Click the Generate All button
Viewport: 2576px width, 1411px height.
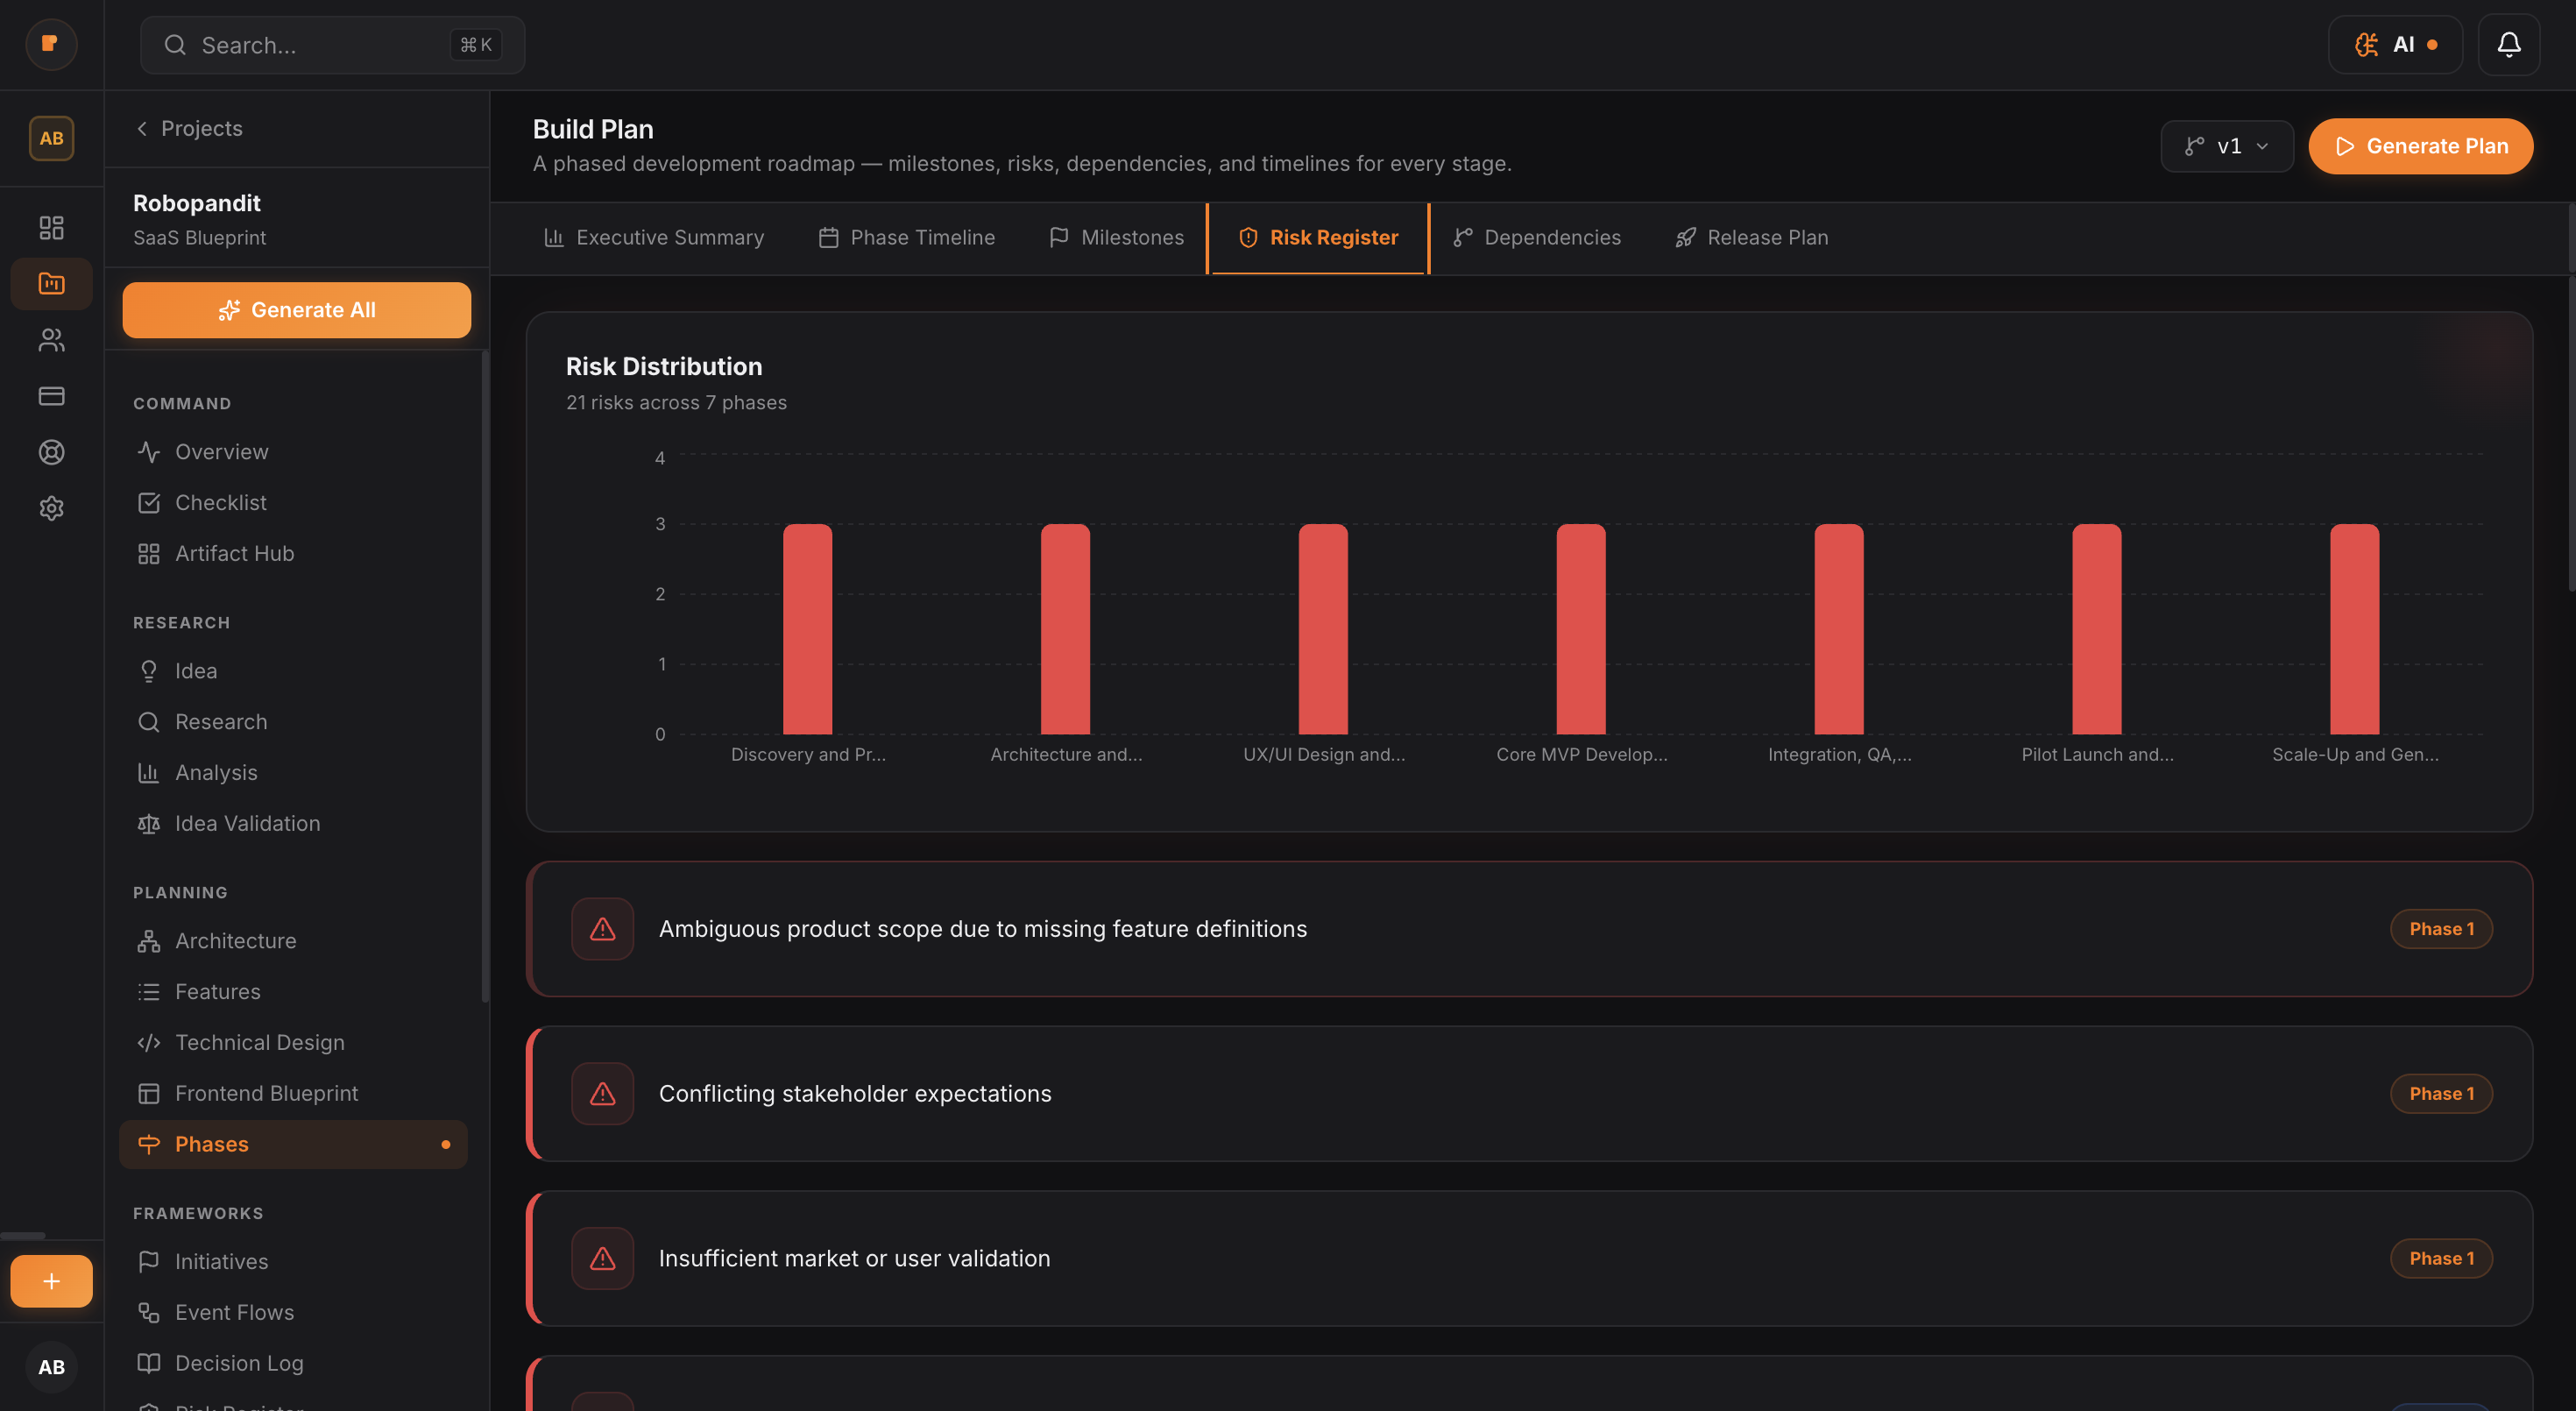click(296, 309)
